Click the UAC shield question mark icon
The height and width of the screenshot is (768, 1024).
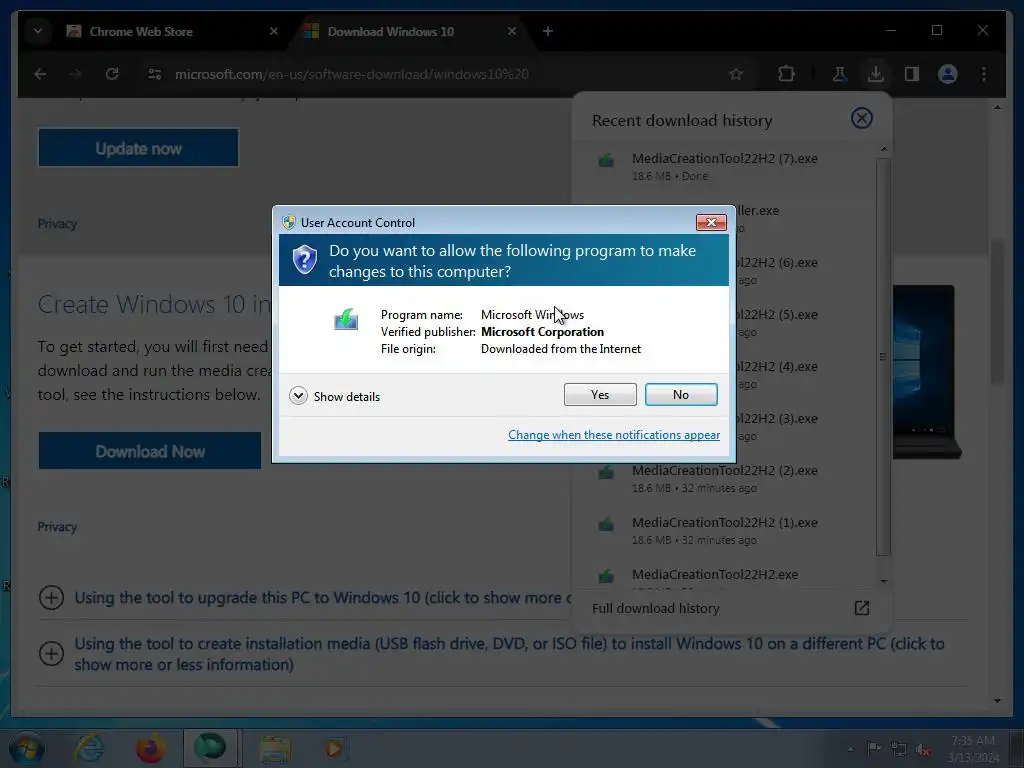(x=304, y=260)
